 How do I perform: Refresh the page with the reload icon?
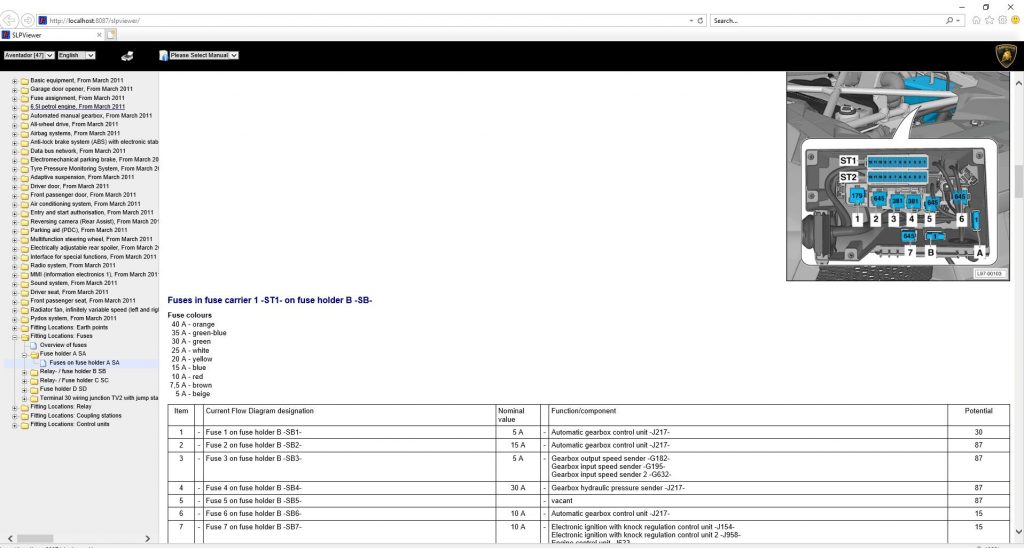point(700,21)
